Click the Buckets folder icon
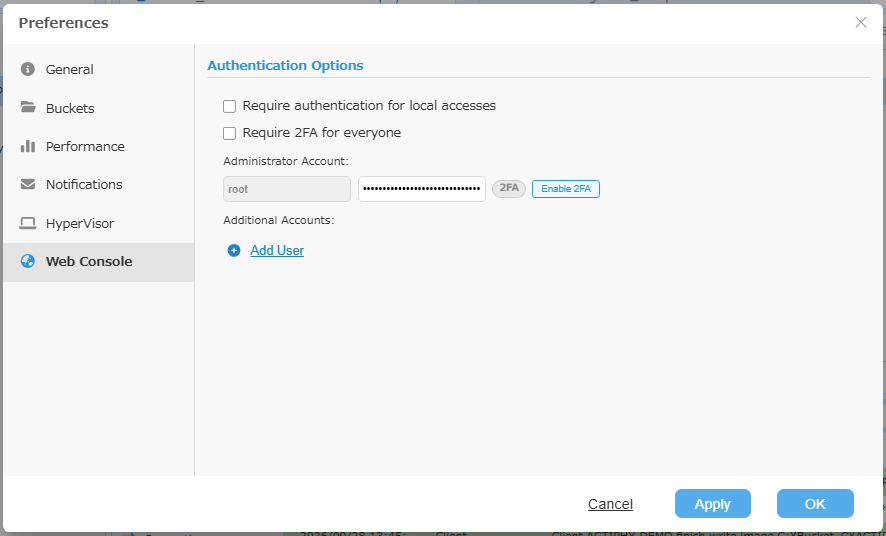The height and width of the screenshot is (536, 886). 28,107
